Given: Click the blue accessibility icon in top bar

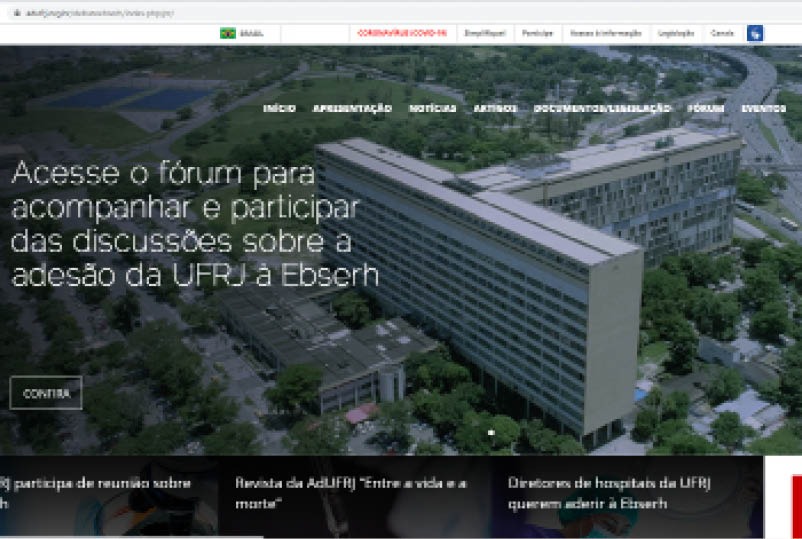Looking at the screenshot, I should point(755,33).
